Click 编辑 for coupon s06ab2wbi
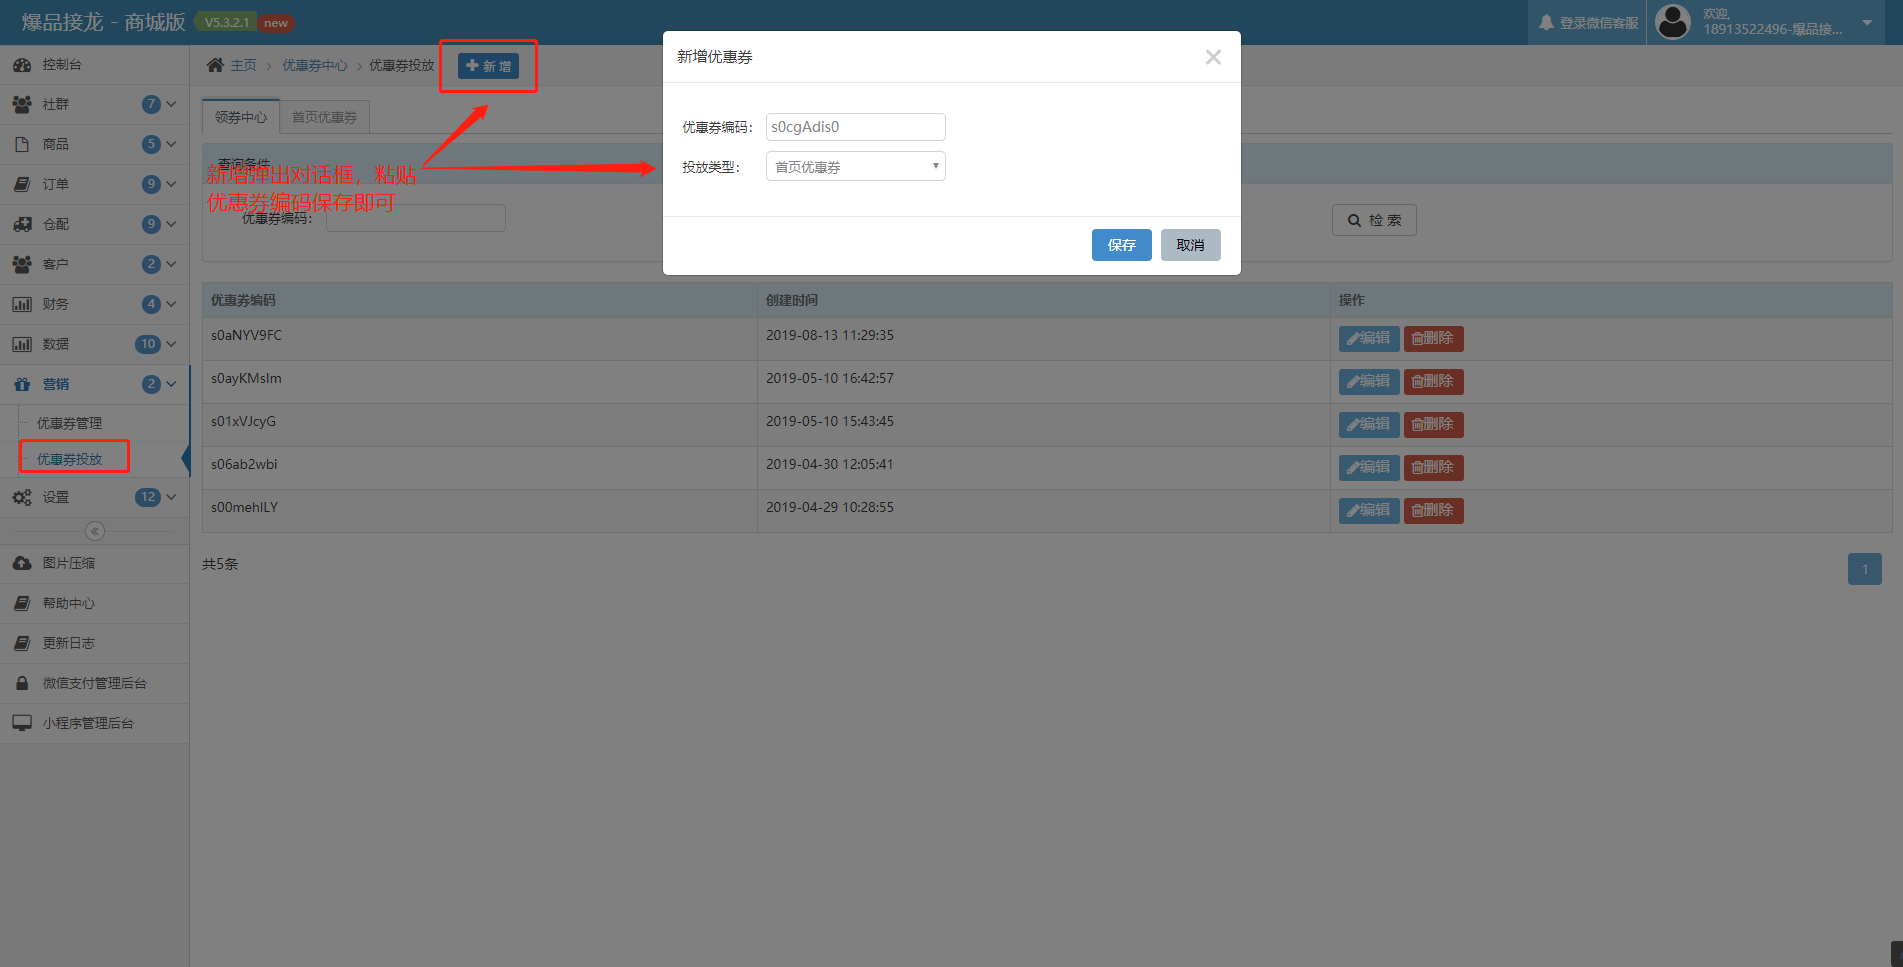1903x967 pixels. 1369,468
